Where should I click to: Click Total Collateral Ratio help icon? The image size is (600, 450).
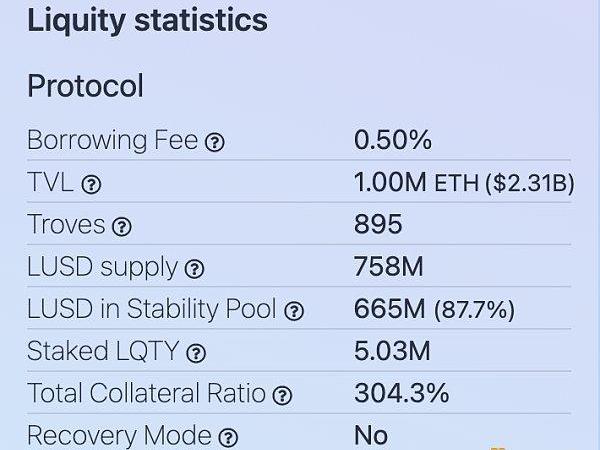(x=283, y=395)
